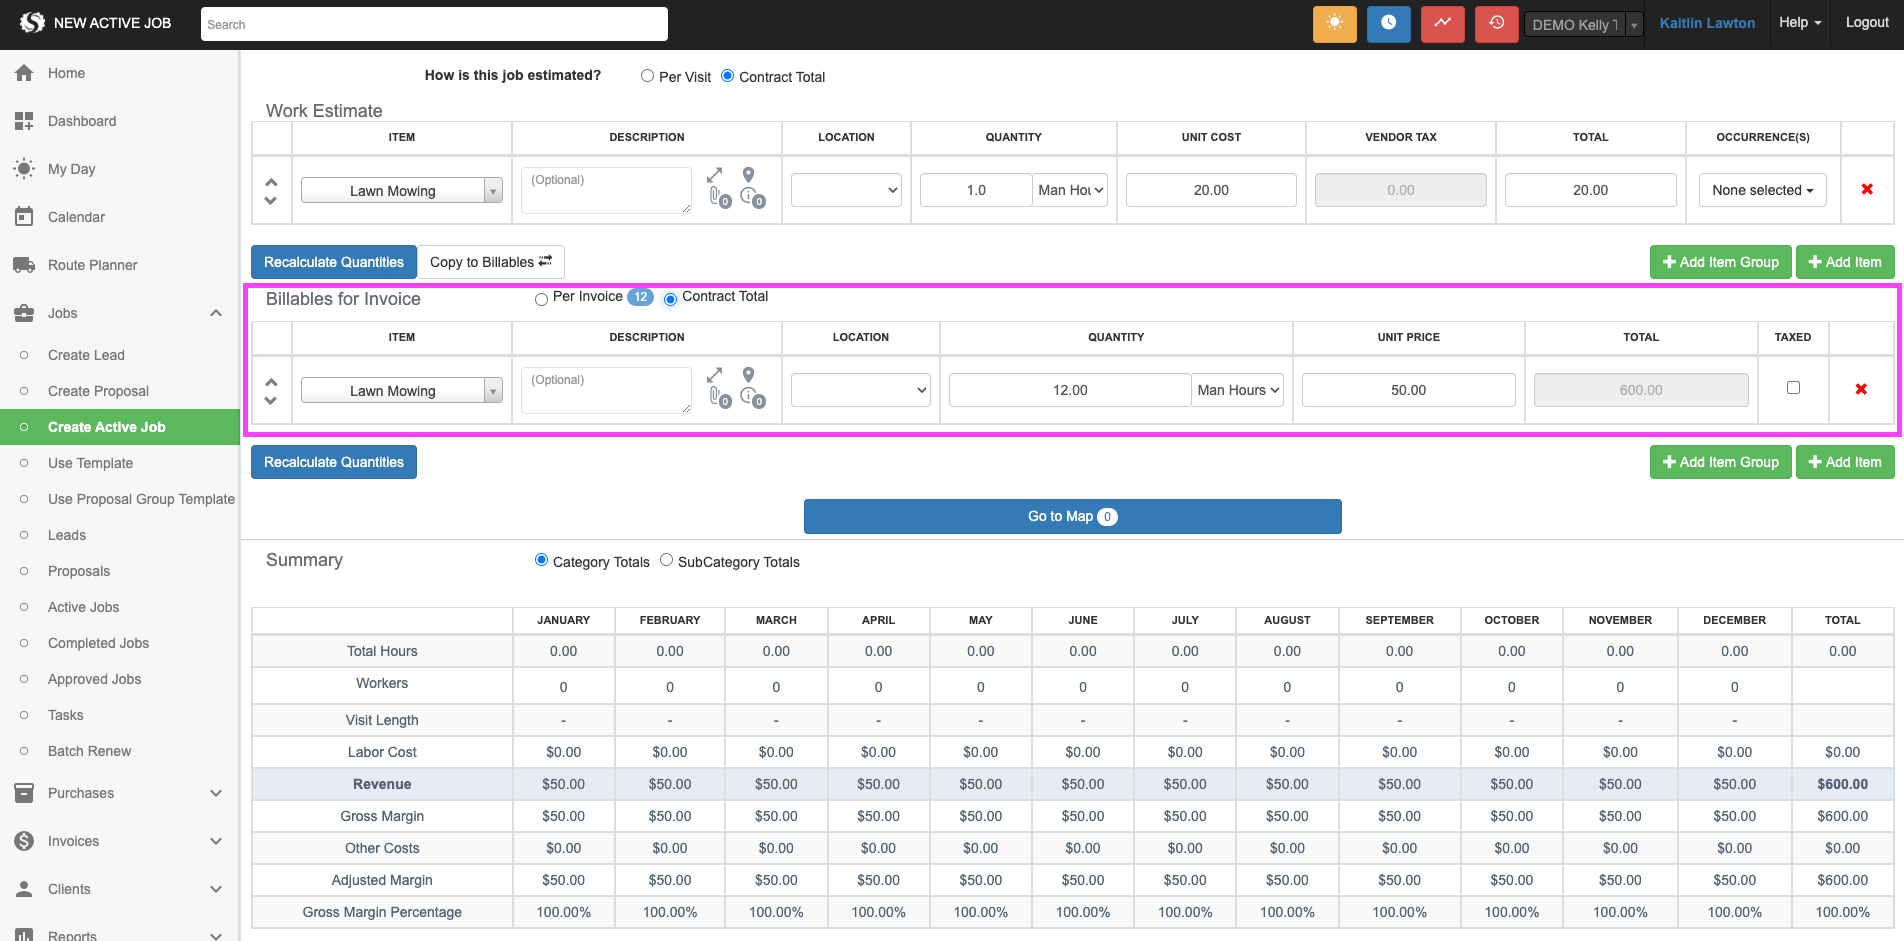Check the Taxed checkbox for Lawn Mowing
The image size is (1904, 941).
pos(1793,388)
